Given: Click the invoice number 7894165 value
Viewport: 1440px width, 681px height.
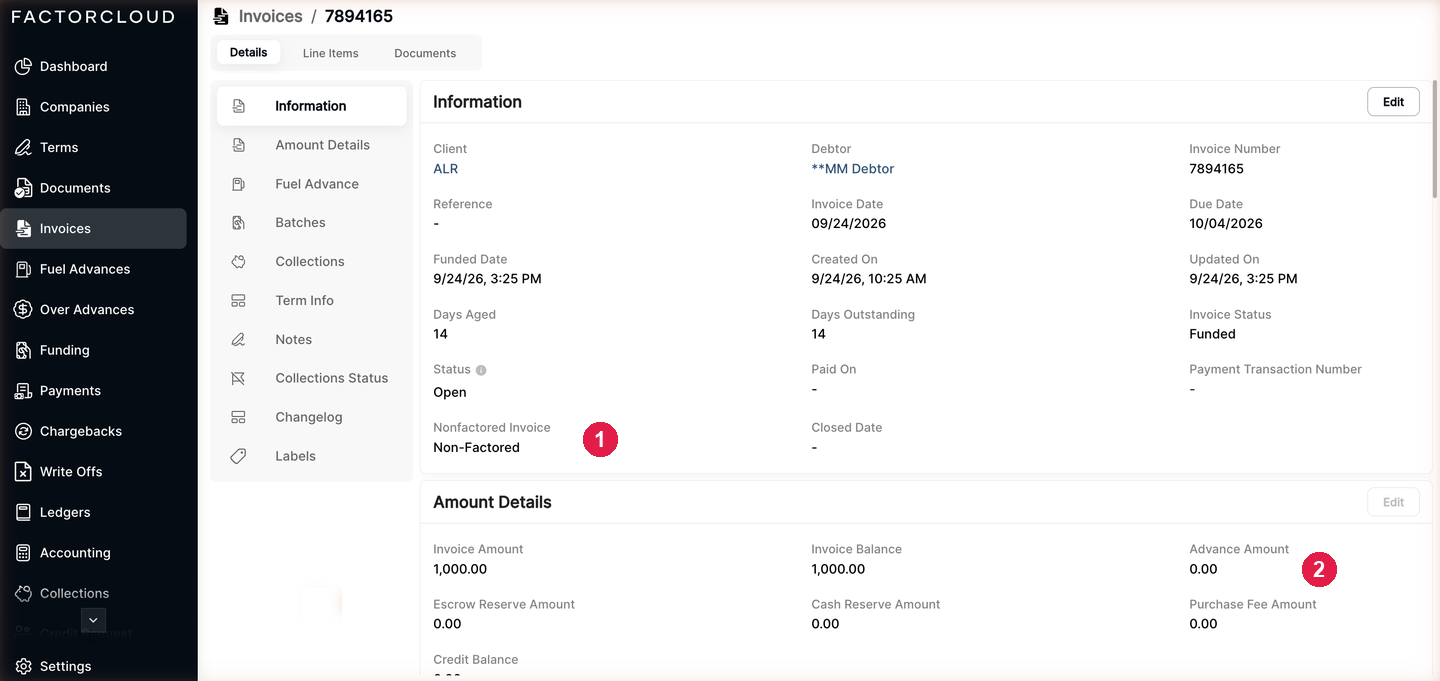Looking at the screenshot, I should 1216,169.
